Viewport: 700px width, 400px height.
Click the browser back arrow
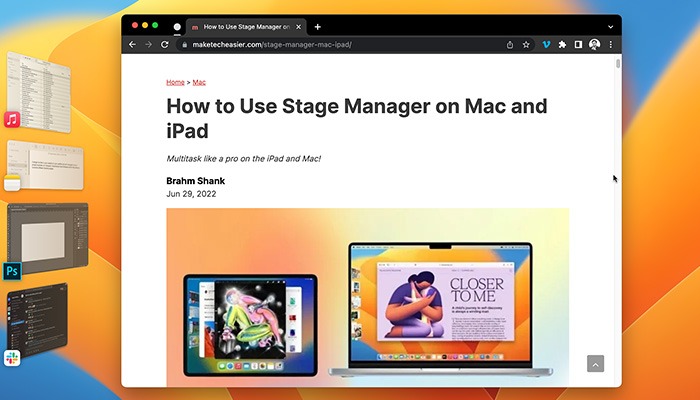tap(132, 45)
